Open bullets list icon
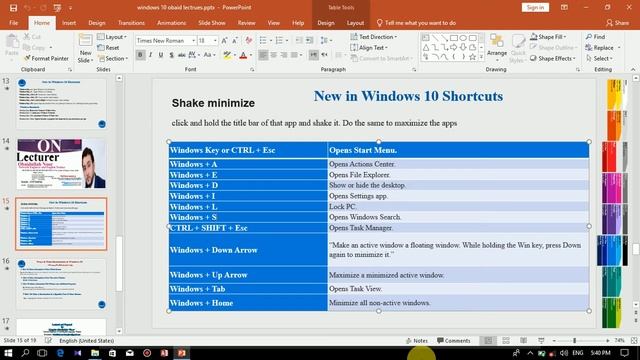 [x=263, y=40]
